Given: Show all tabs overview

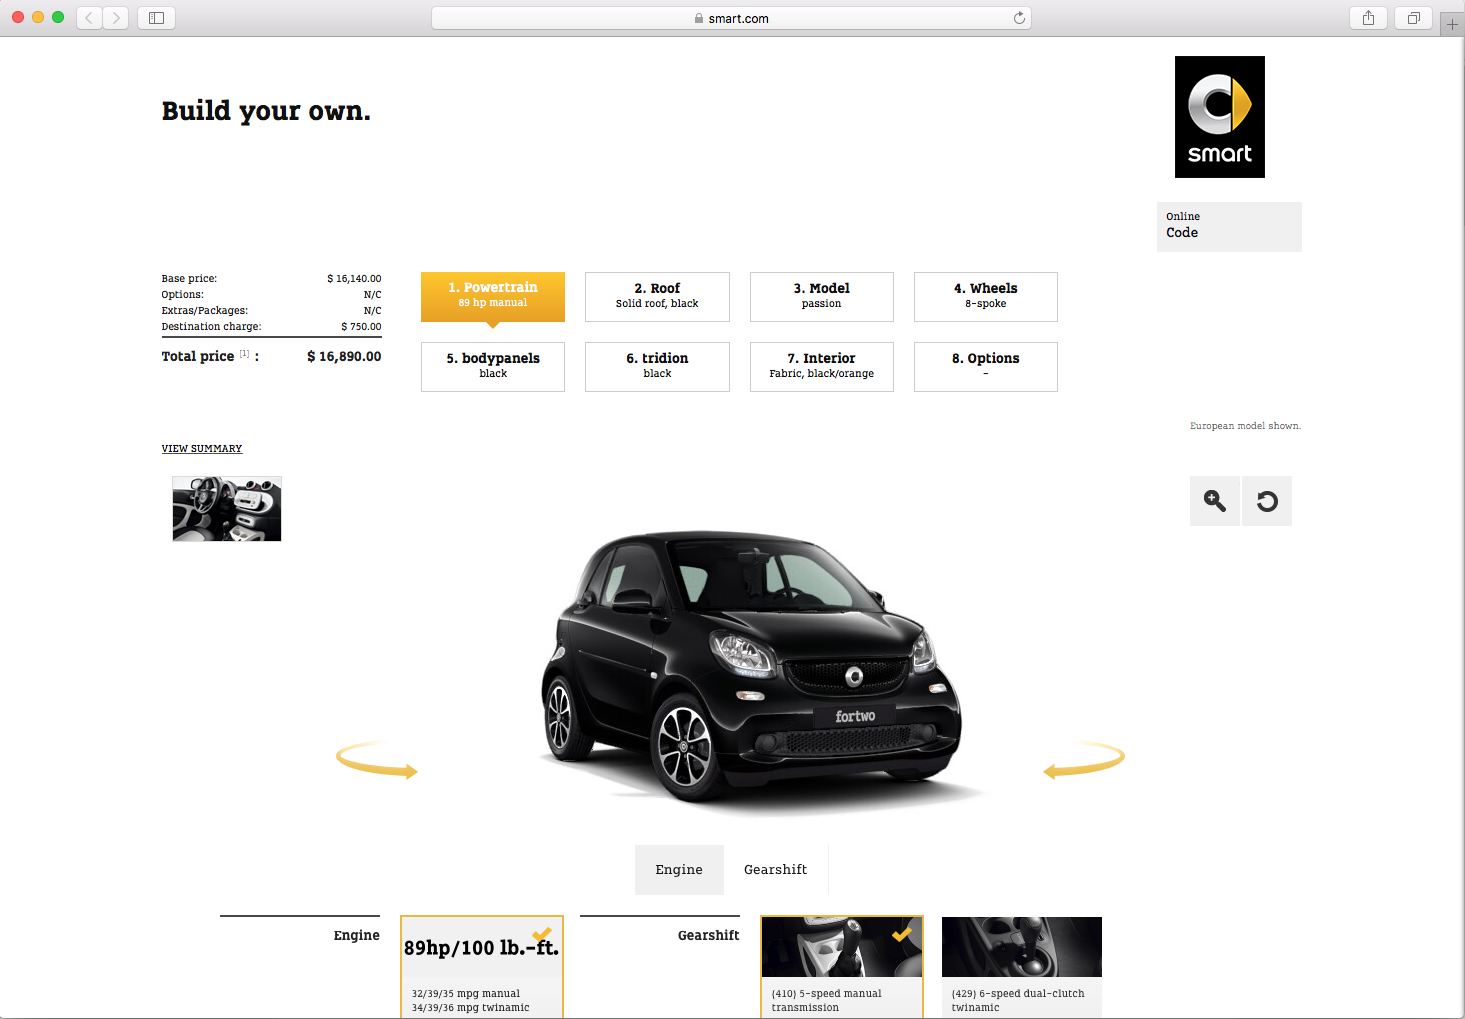Looking at the screenshot, I should pos(1414,18).
